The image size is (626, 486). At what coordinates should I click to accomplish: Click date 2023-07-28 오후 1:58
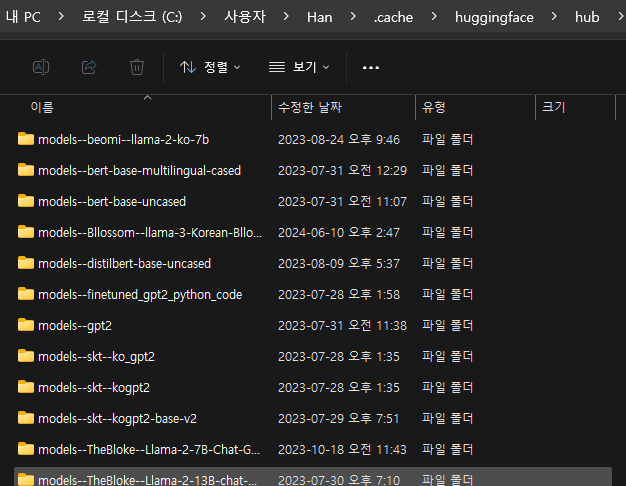pyautogui.click(x=339, y=295)
